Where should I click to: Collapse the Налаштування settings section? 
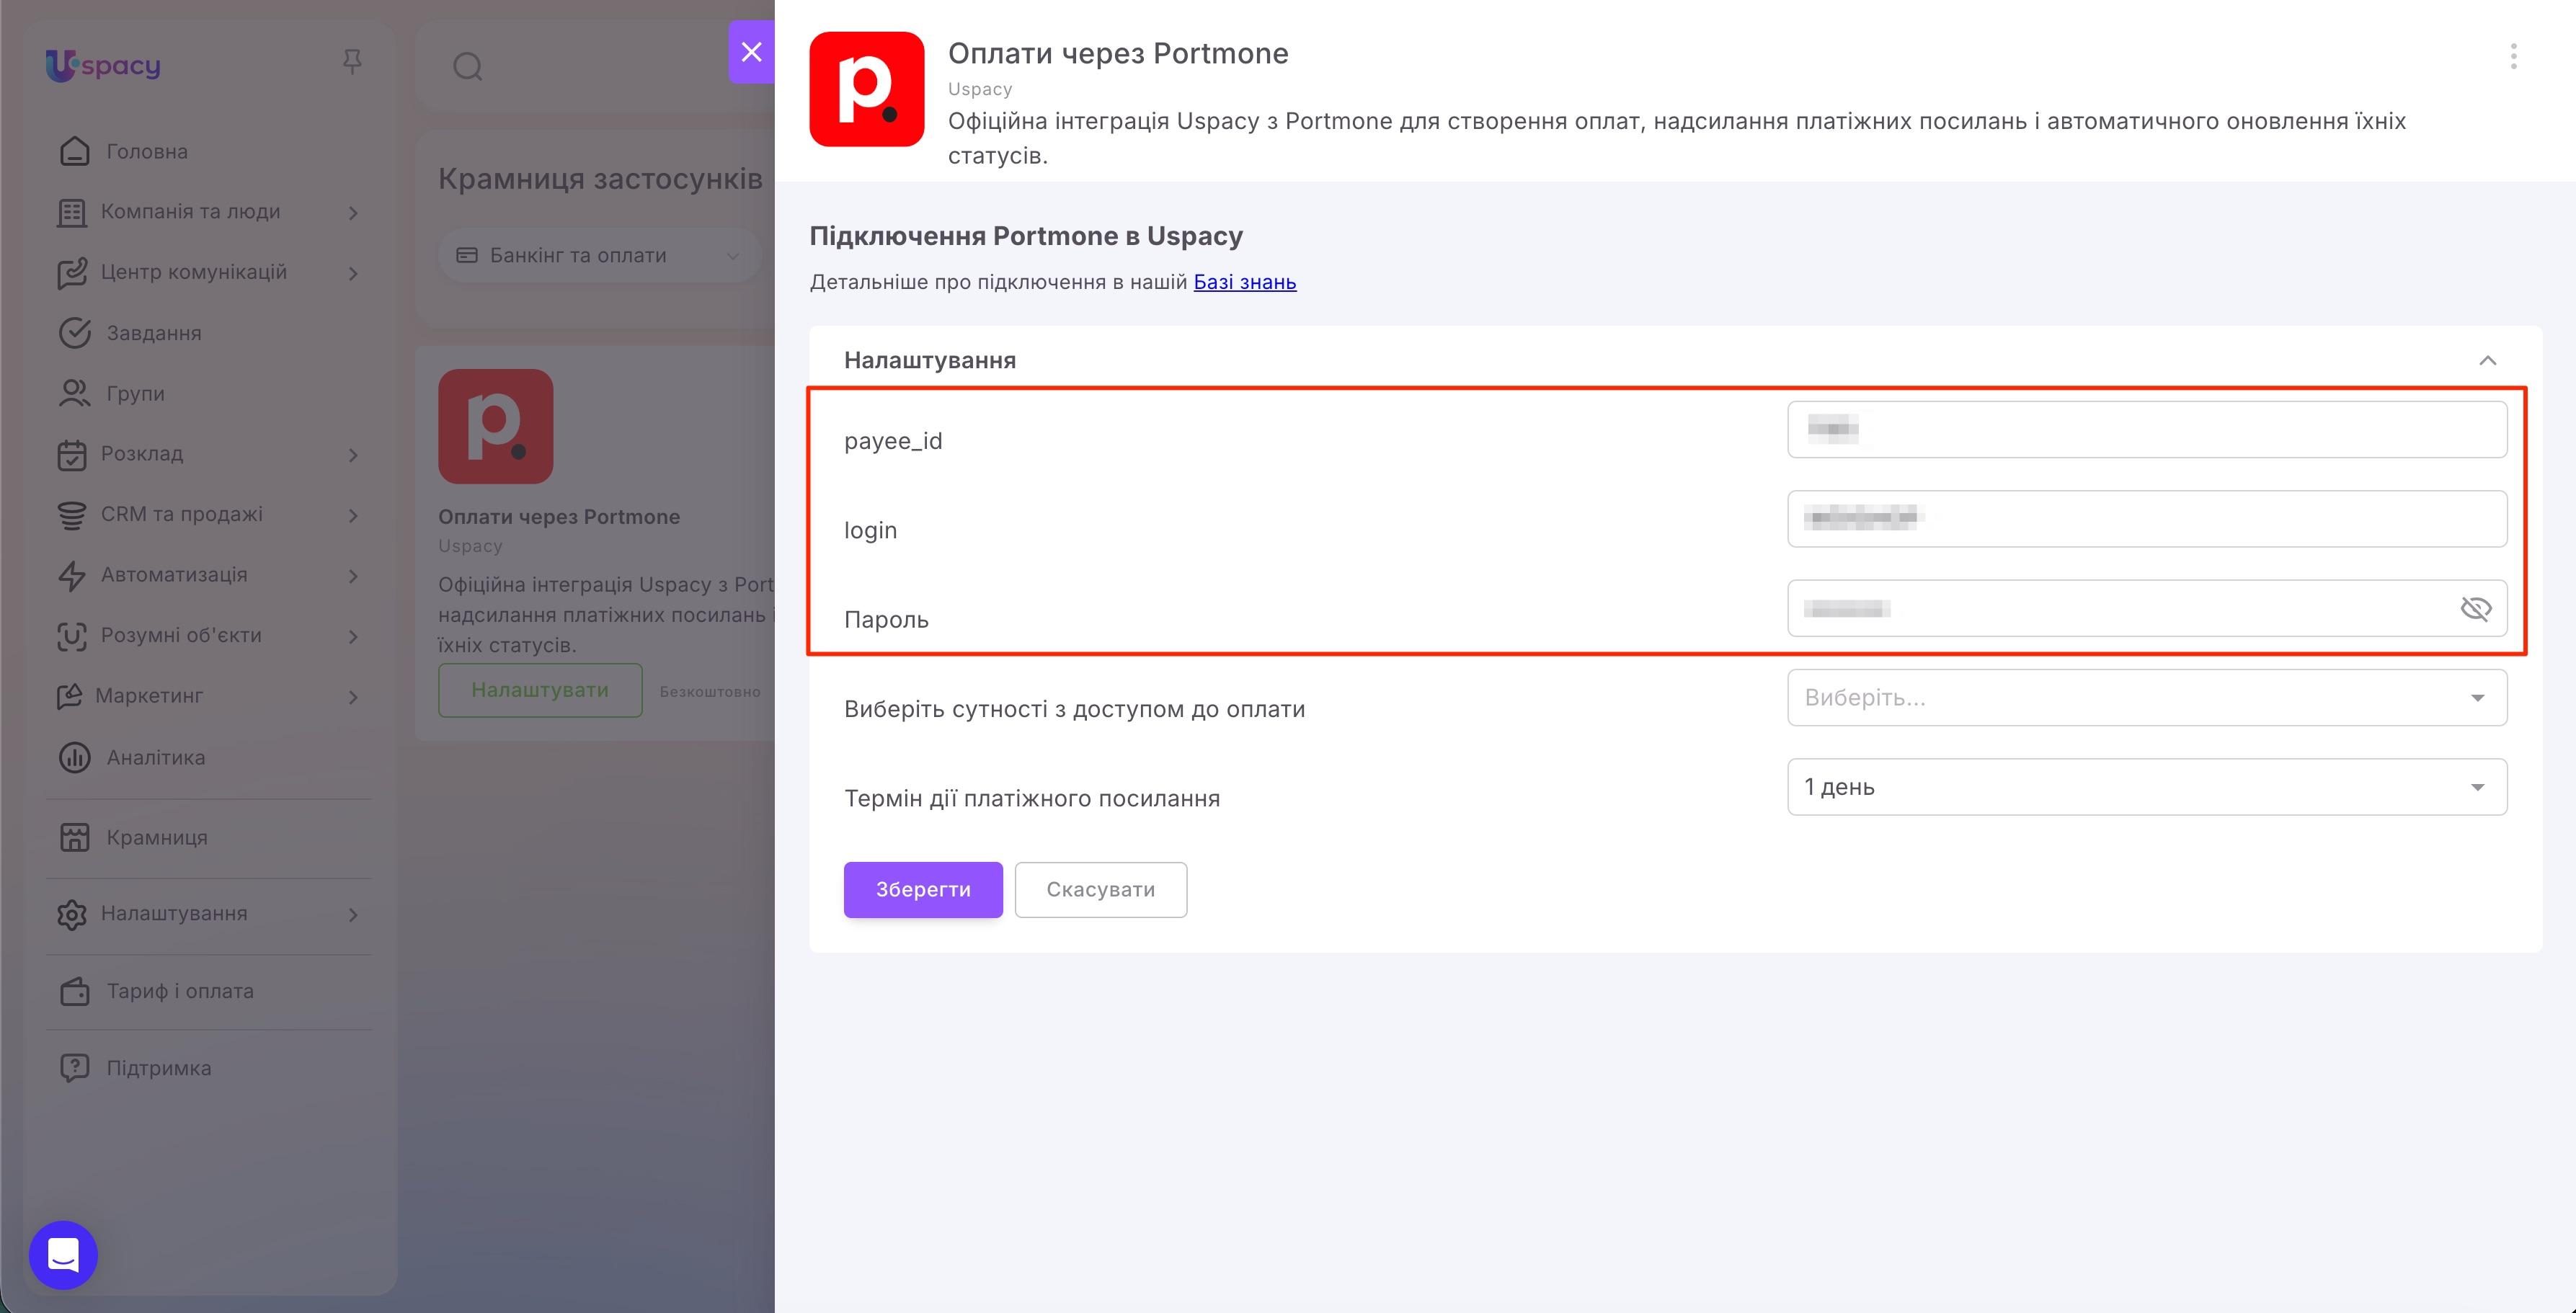pos(2488,360)
